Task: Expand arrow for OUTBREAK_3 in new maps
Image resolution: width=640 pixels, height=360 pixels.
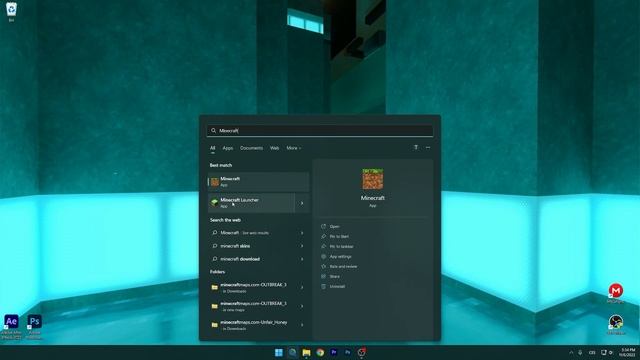Action: tap(302, 307)
